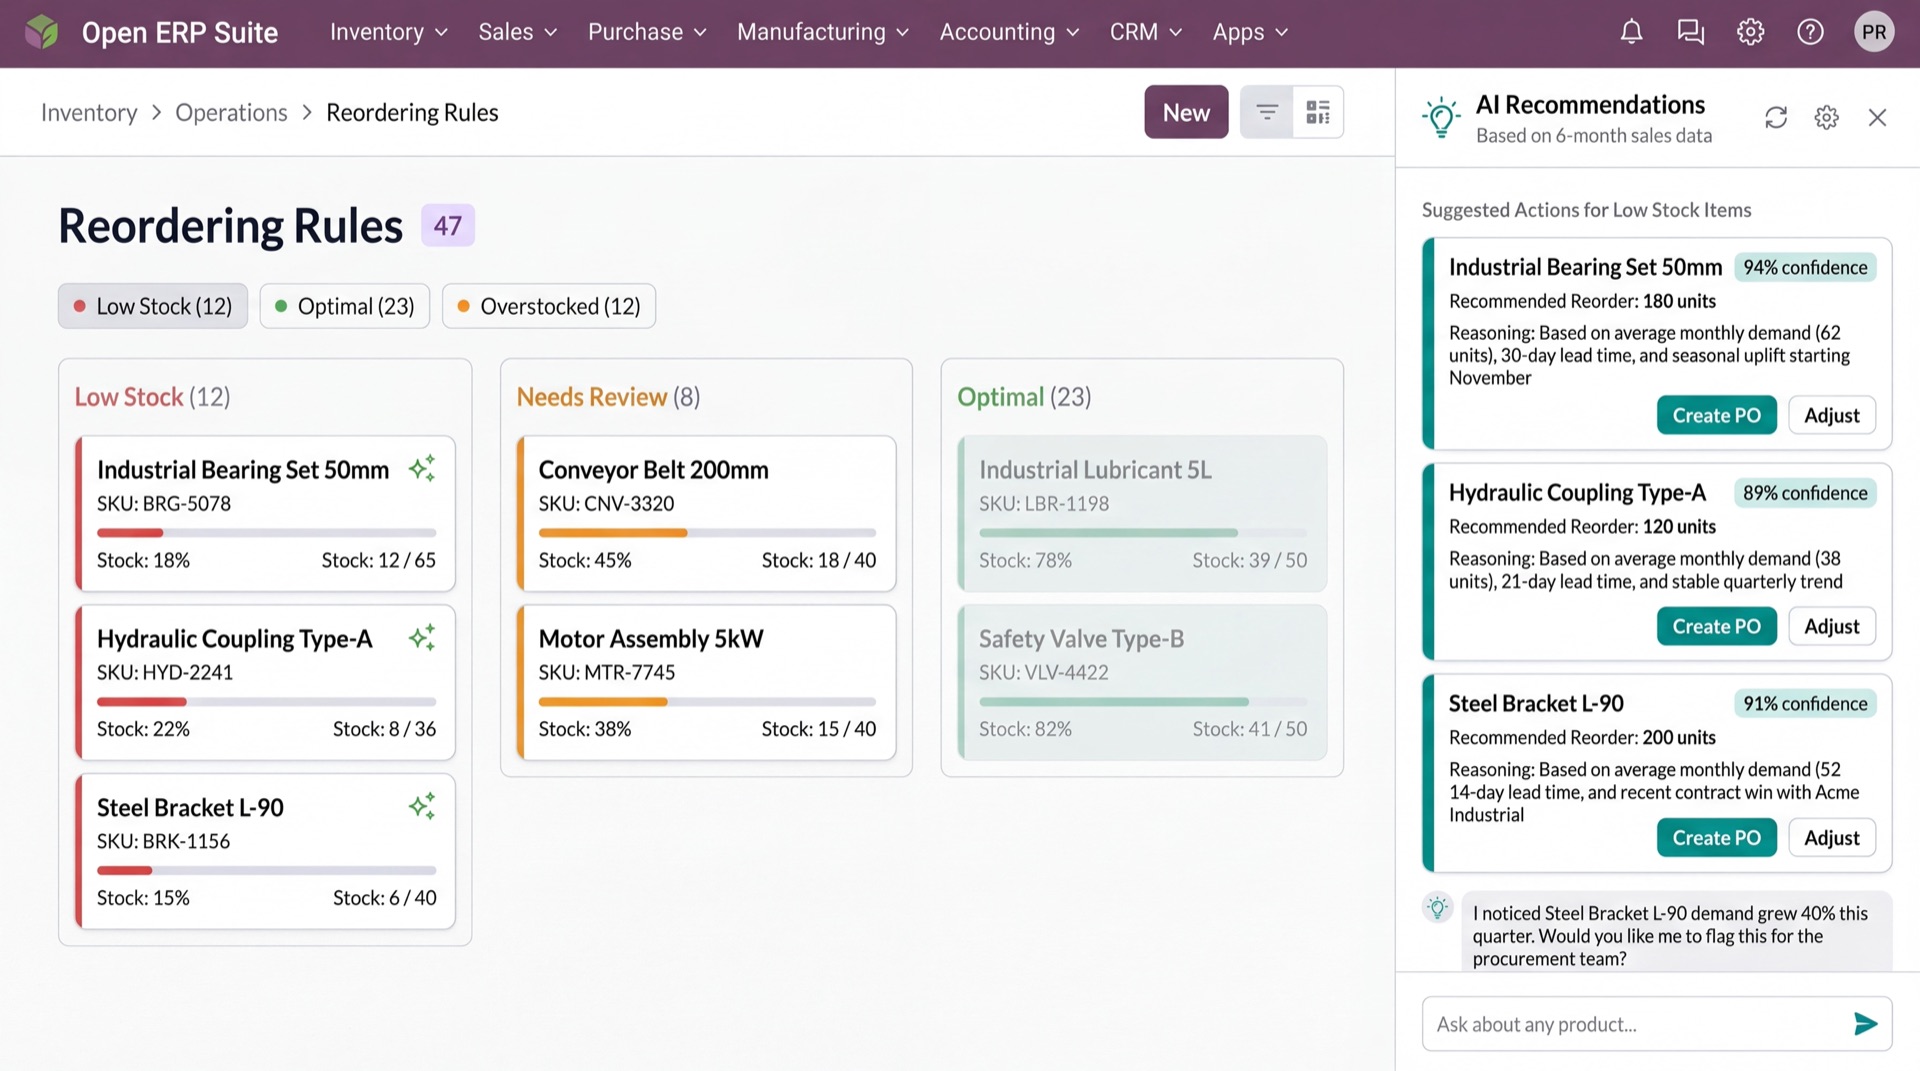
Task: Click Suggested Actions for Low Stock Items heading
Action: (1586, 210)
